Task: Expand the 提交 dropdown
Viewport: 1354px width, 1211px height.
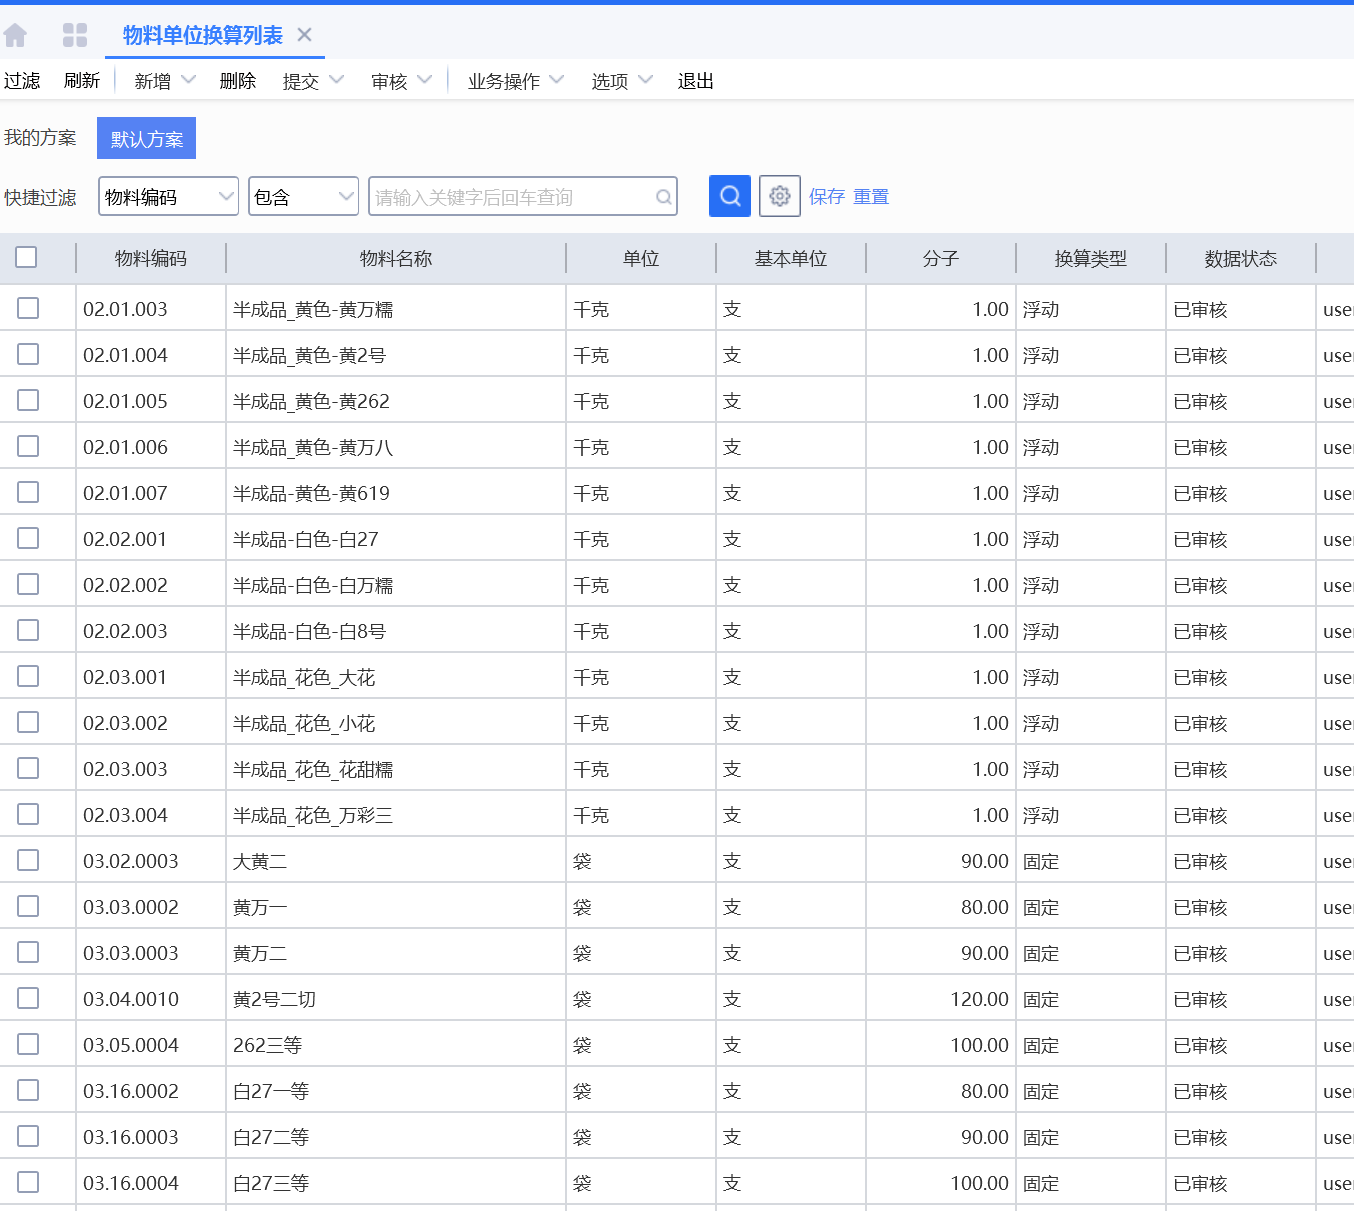Action: tap(313, 81)
